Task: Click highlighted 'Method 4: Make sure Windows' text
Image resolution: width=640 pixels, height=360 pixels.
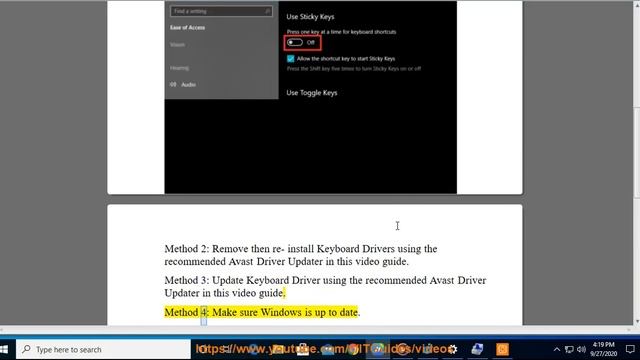Action: 261,312
